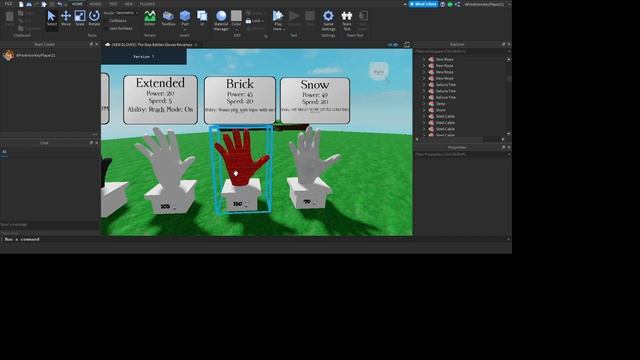Click the Team Create user avatar

pyautogui.click(x=8, y=55)
